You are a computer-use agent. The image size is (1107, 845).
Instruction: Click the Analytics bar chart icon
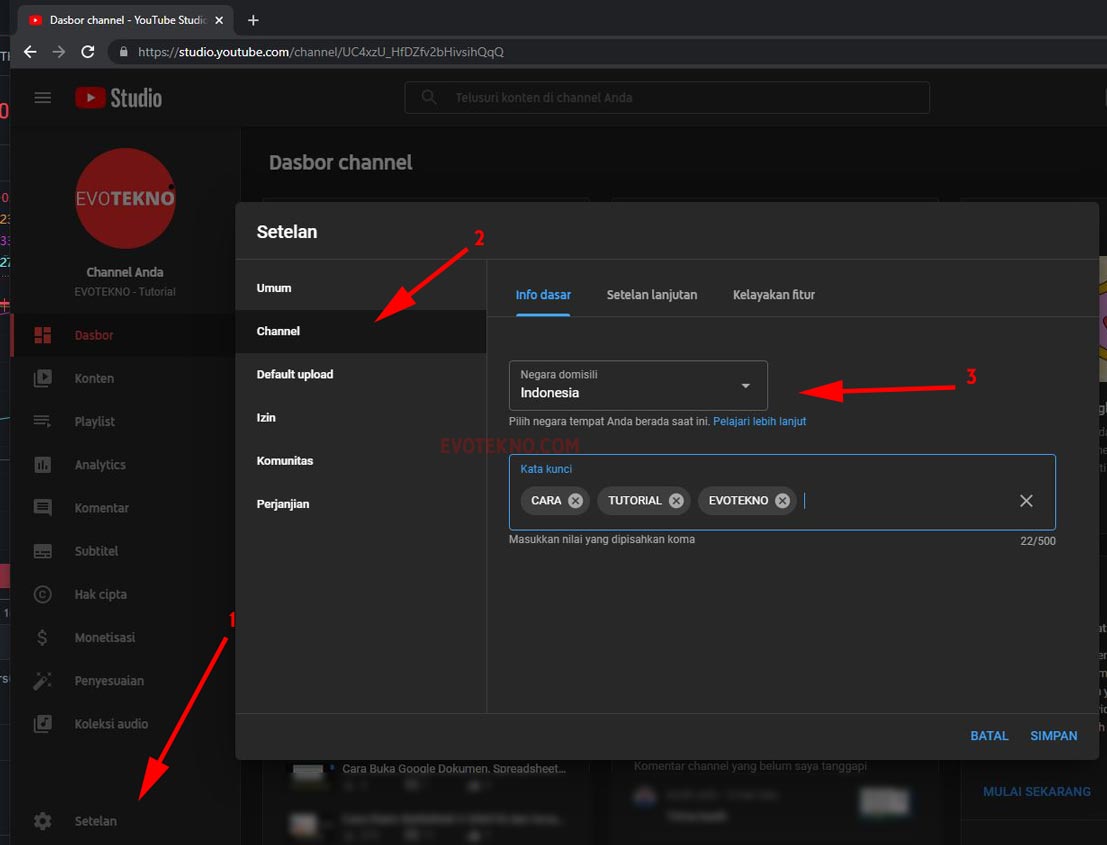coord(43,465)
